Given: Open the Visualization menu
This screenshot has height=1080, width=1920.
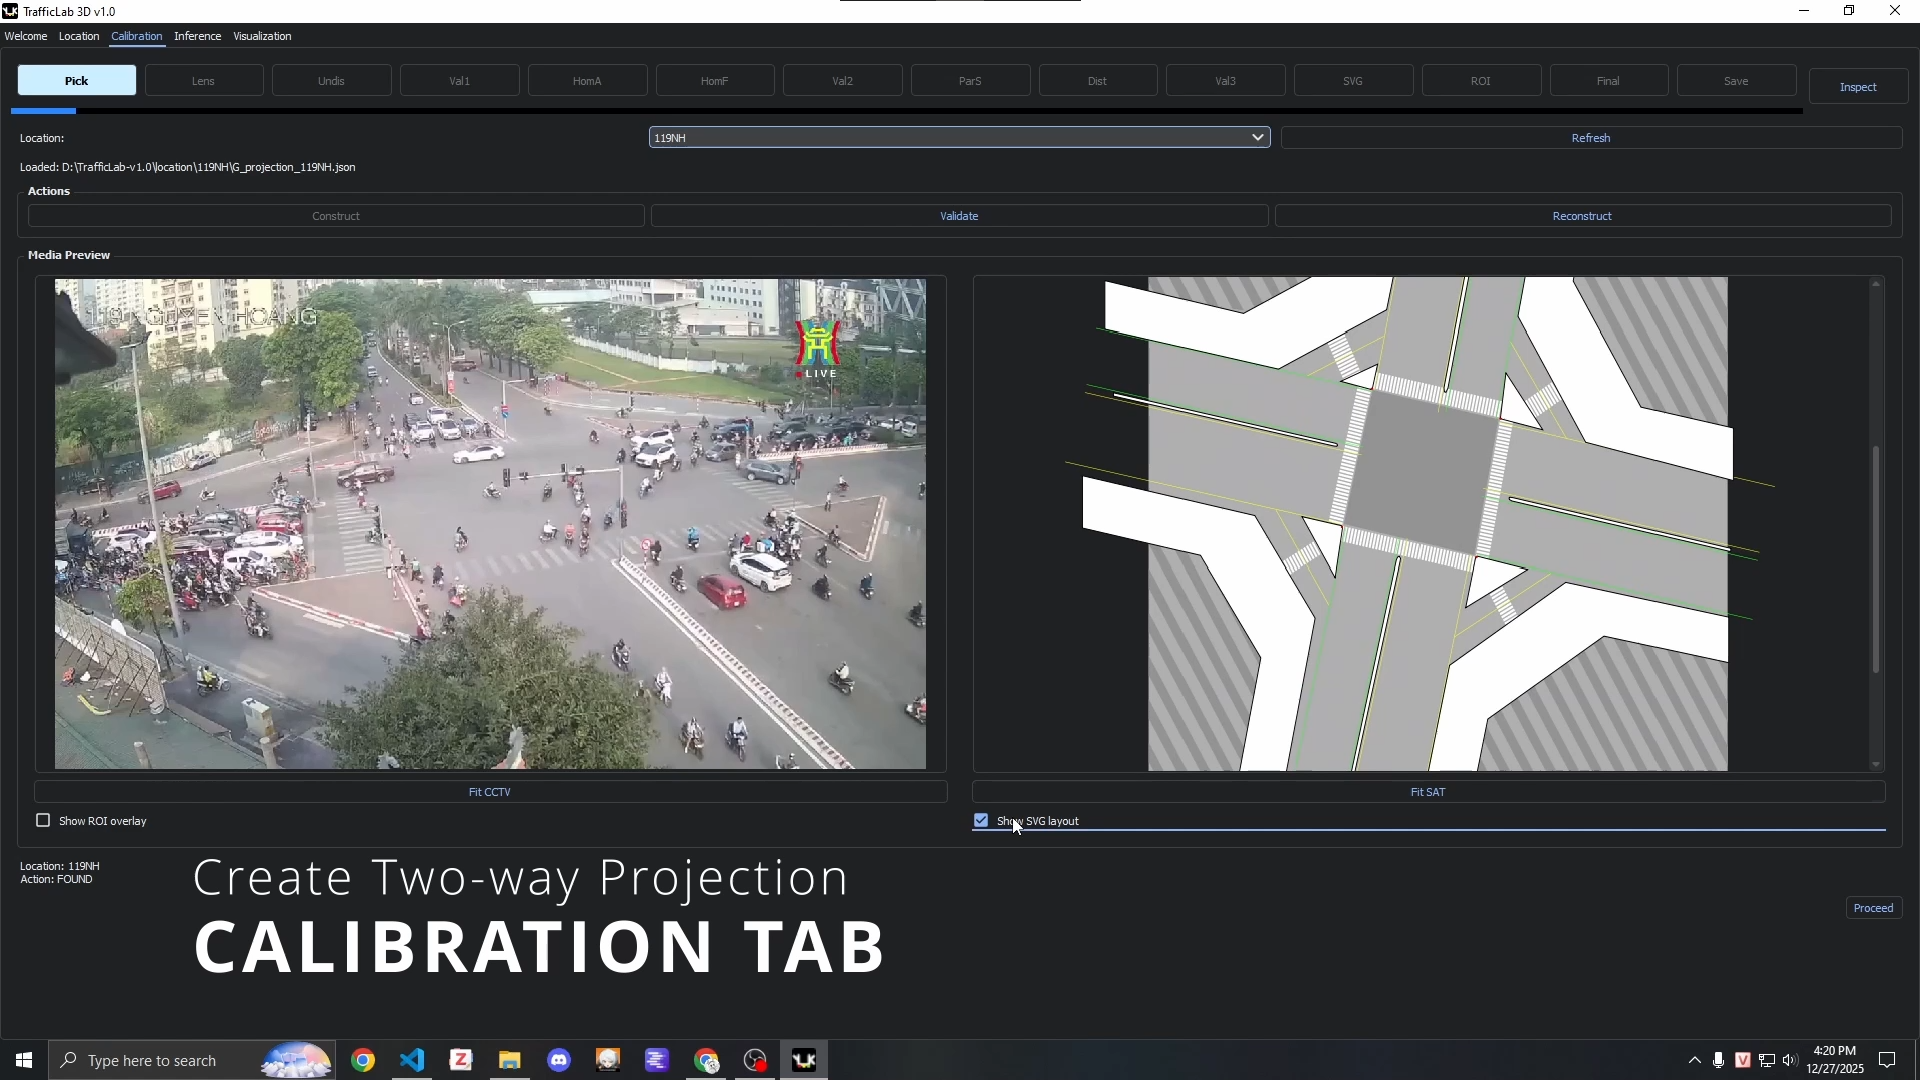Looking at the screenshot, I should [262, 36].
